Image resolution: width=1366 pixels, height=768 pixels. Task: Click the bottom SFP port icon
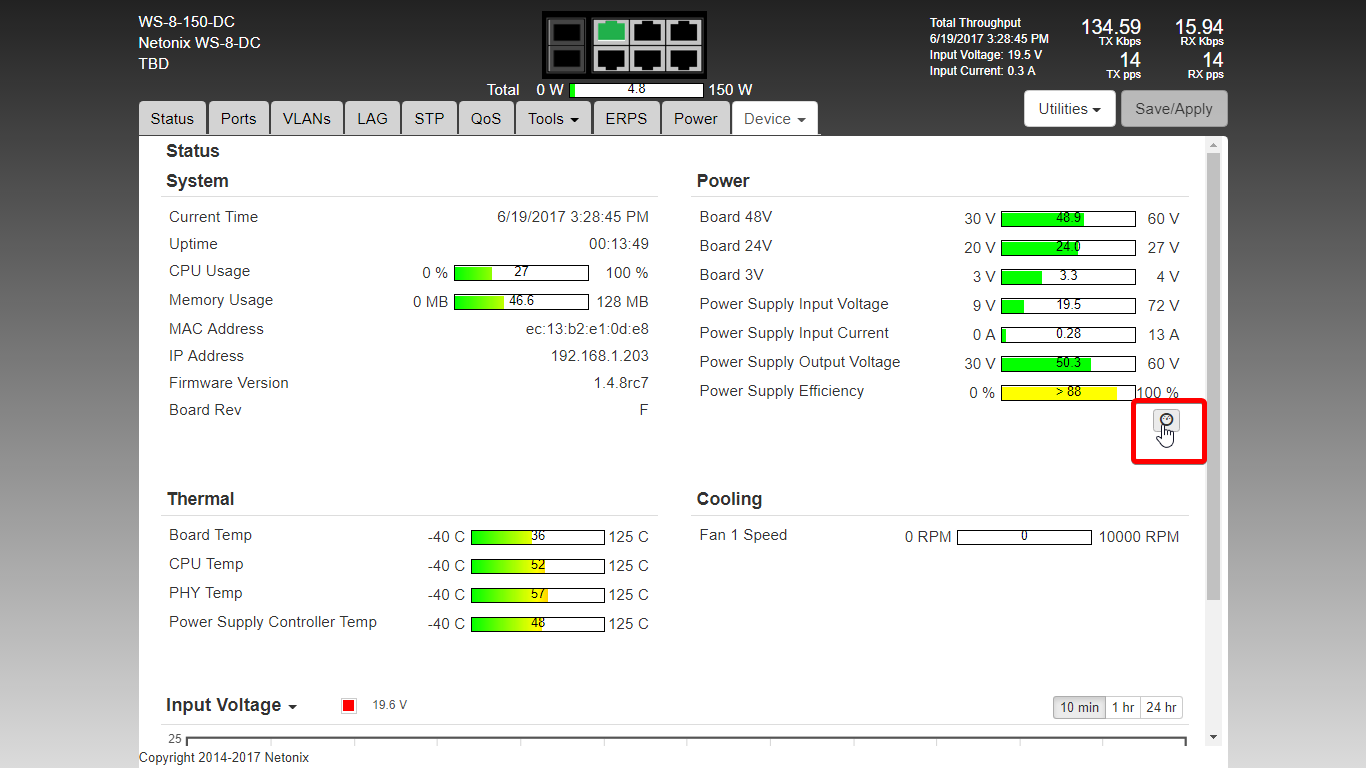(566, 59)
